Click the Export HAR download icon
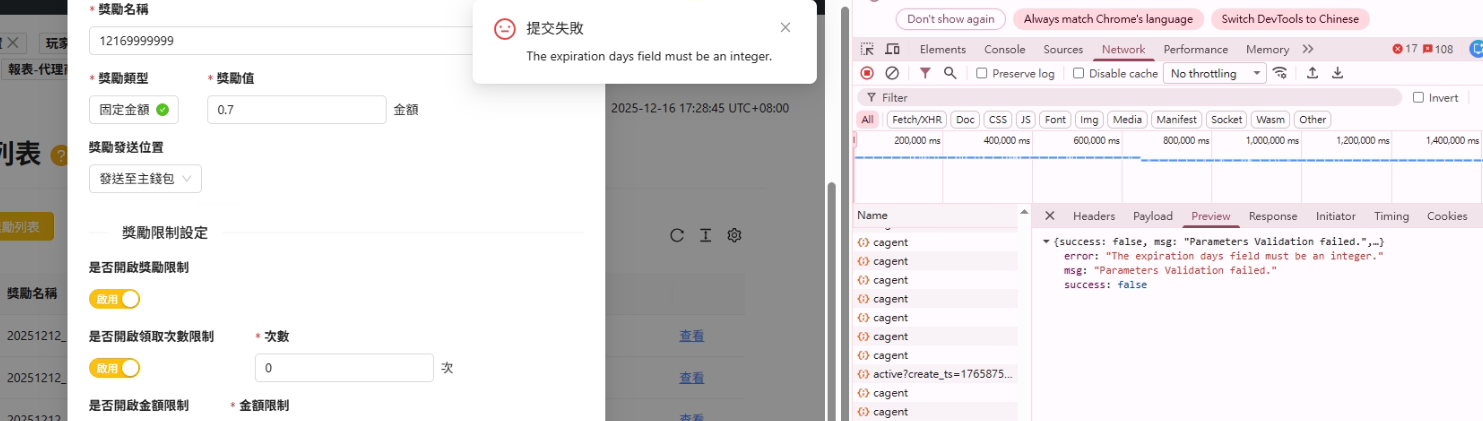The image size is (1483, 421). coord(1337,73)
